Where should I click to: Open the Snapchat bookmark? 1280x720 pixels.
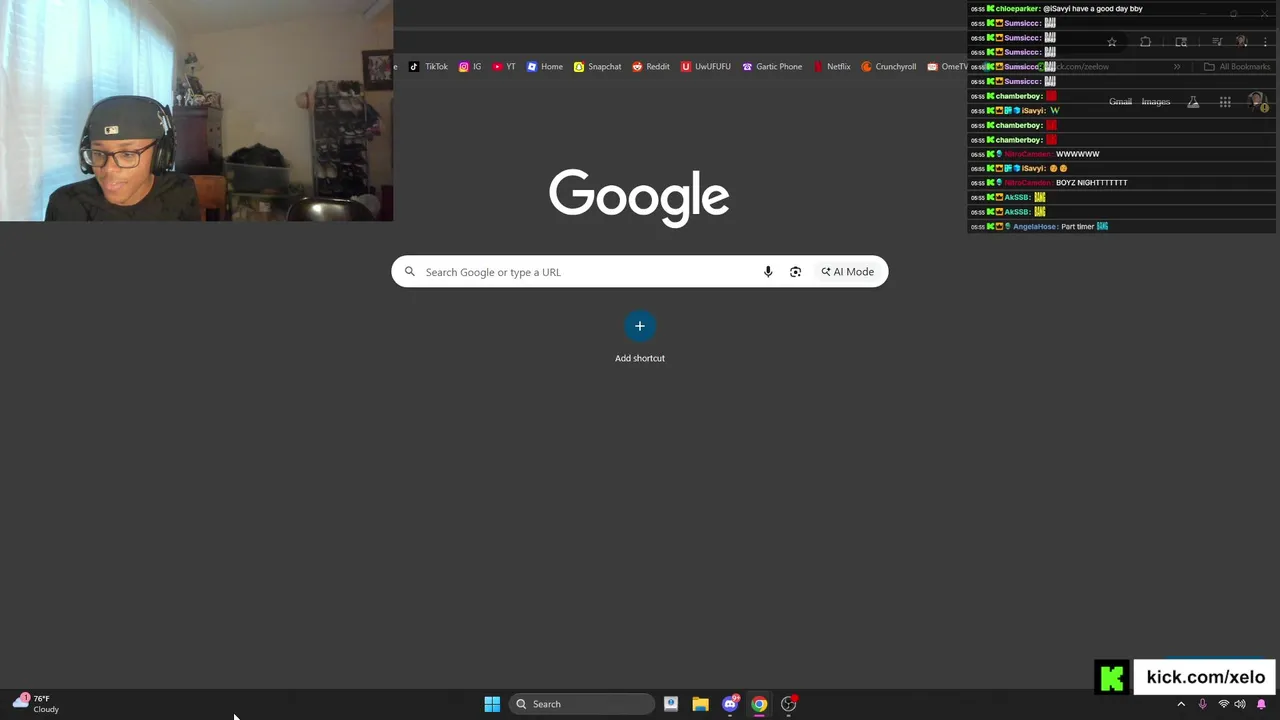[597, 67]
